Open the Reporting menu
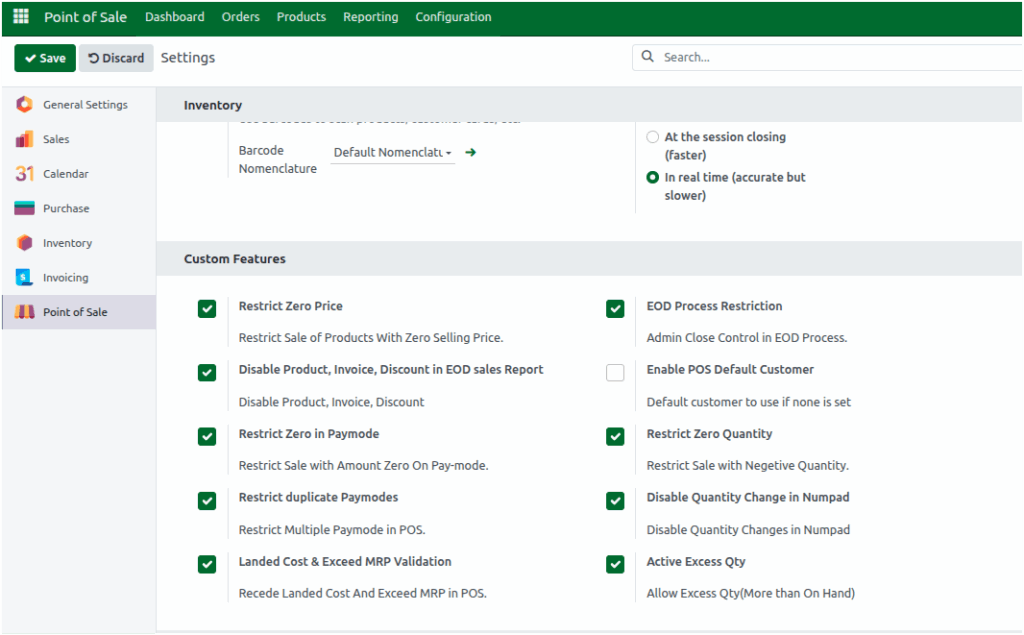This screenshot has width=1024, height=635. click(x=370, y=17)
